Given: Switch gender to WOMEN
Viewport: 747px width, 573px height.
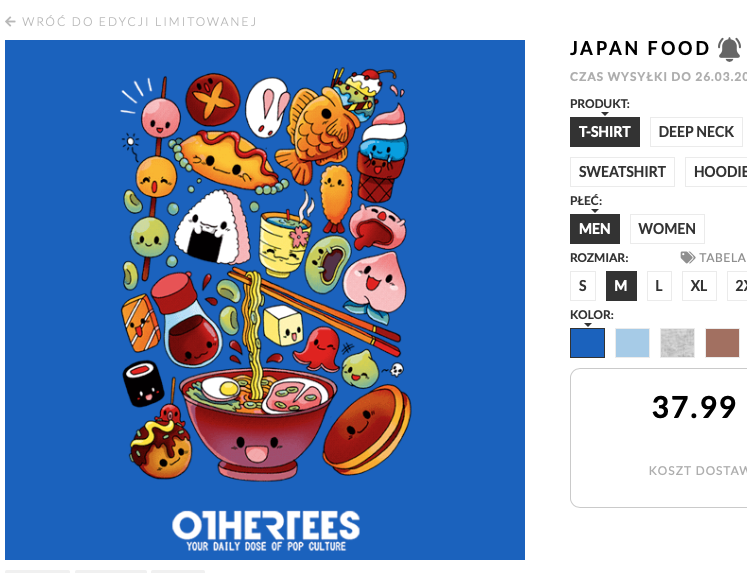Looking at the screenshot, I should (667, 229).
